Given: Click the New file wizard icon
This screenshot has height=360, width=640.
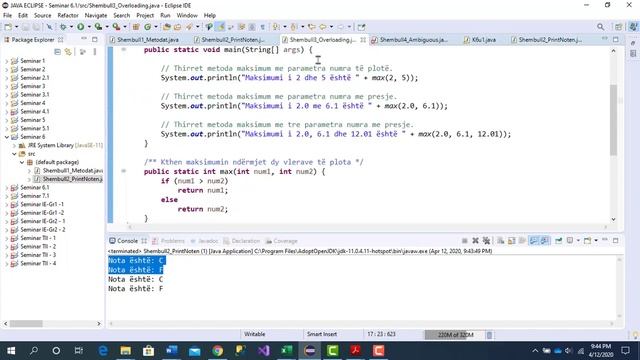Looking at the screenshot, I should tap(8, 27).
